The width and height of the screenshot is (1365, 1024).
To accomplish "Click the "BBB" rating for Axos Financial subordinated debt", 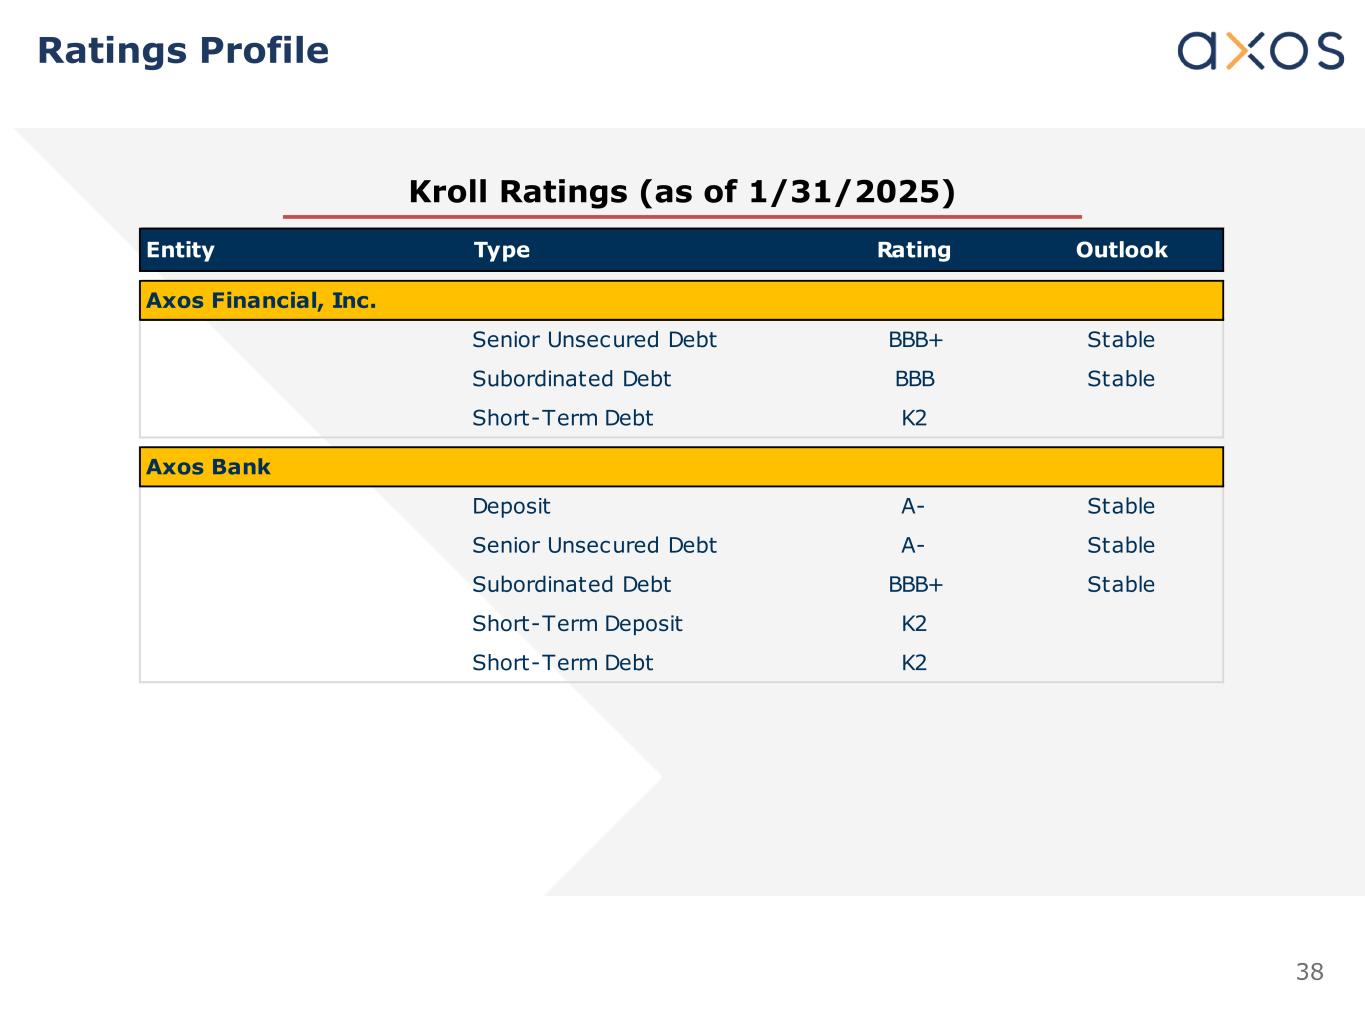I will coord(915,379).
